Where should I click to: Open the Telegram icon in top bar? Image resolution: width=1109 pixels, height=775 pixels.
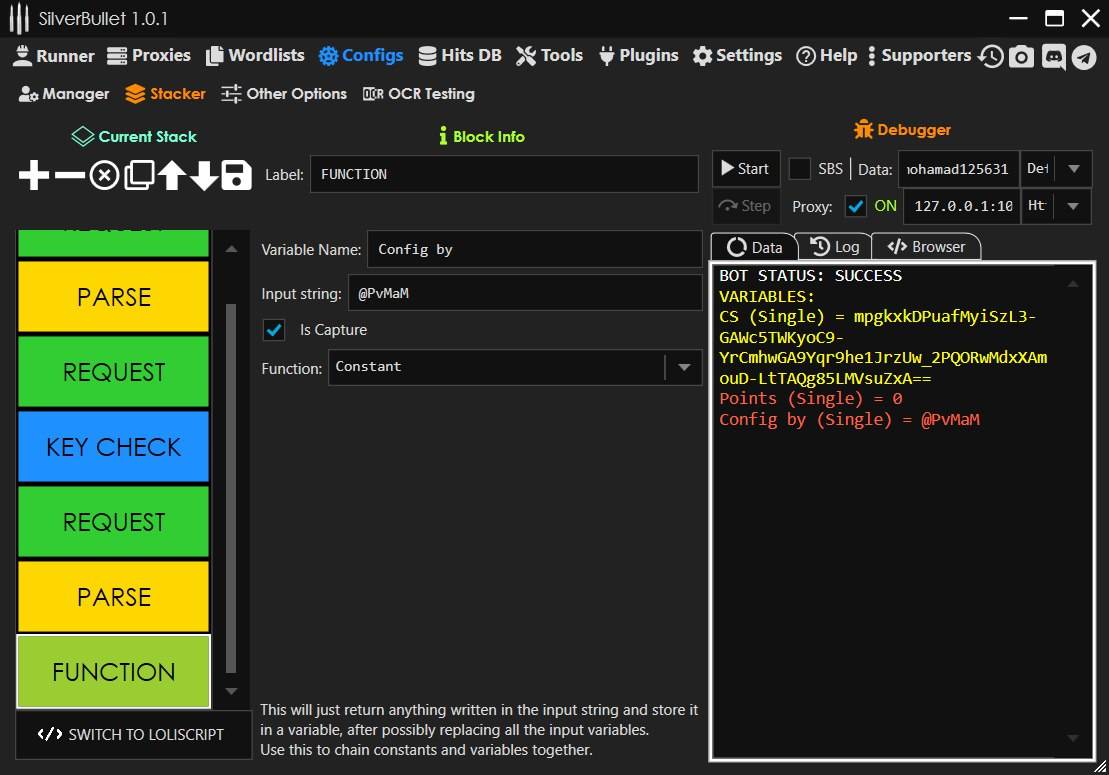click(1084, 57)
